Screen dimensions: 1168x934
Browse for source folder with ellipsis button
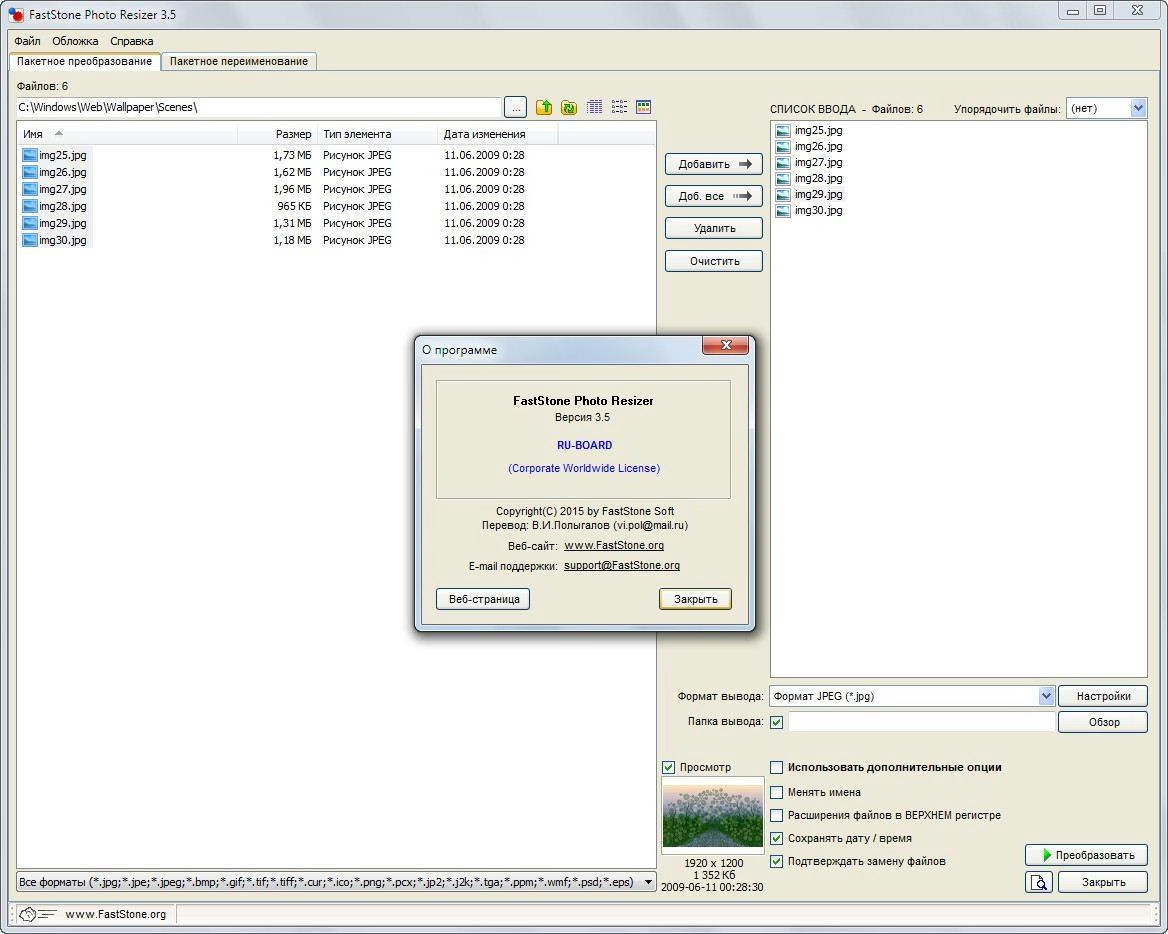click(x=515, y=107)
